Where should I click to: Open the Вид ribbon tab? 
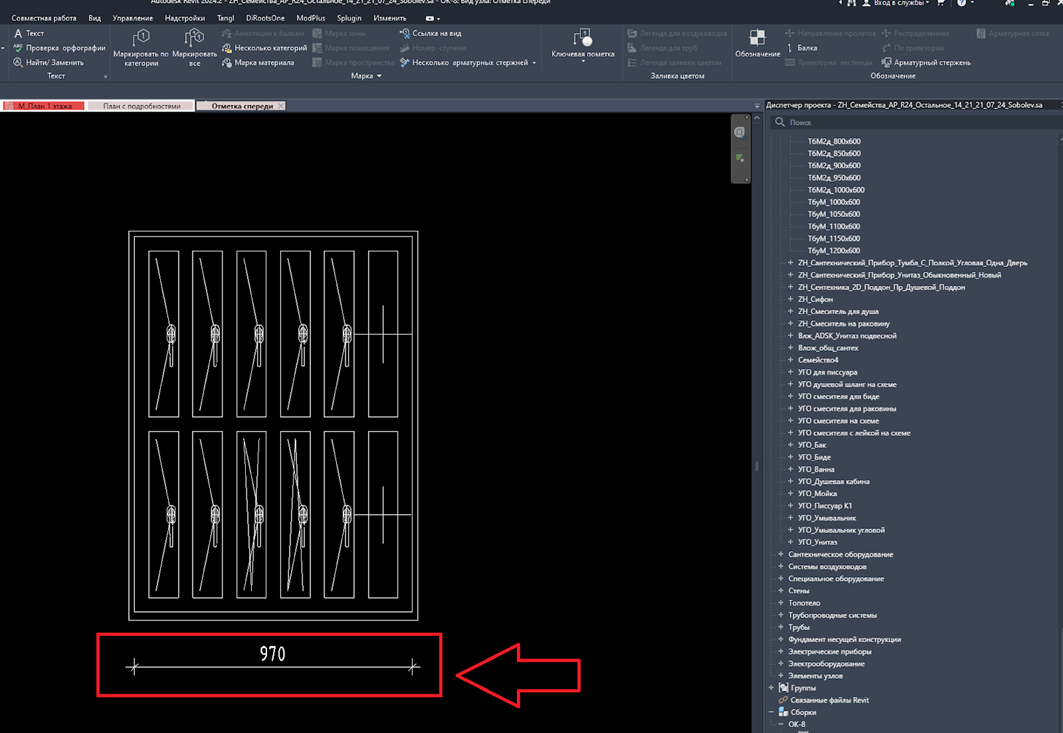[95, 18]
